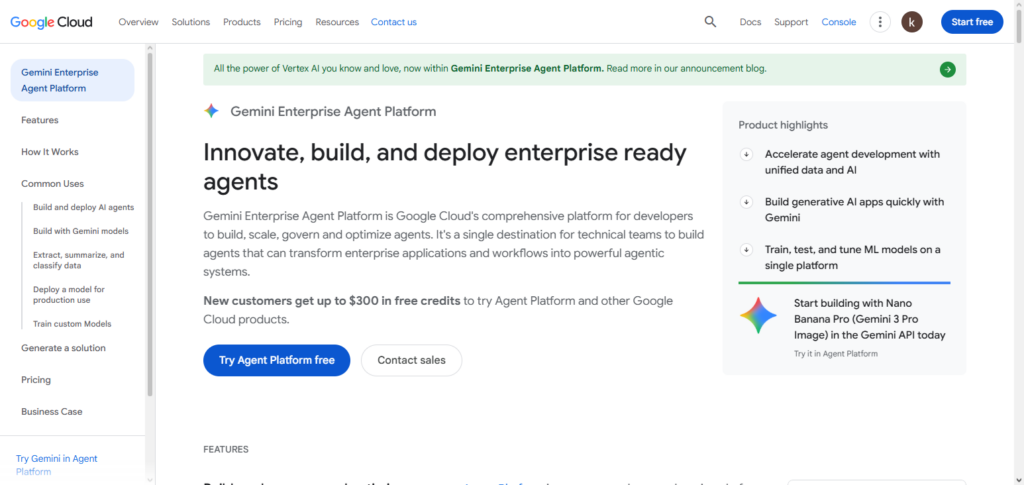This screenshot has width=1024, height=485.
Task: Expand 'Train, test, and tune ML models' arrow
Action: [746, 250]
